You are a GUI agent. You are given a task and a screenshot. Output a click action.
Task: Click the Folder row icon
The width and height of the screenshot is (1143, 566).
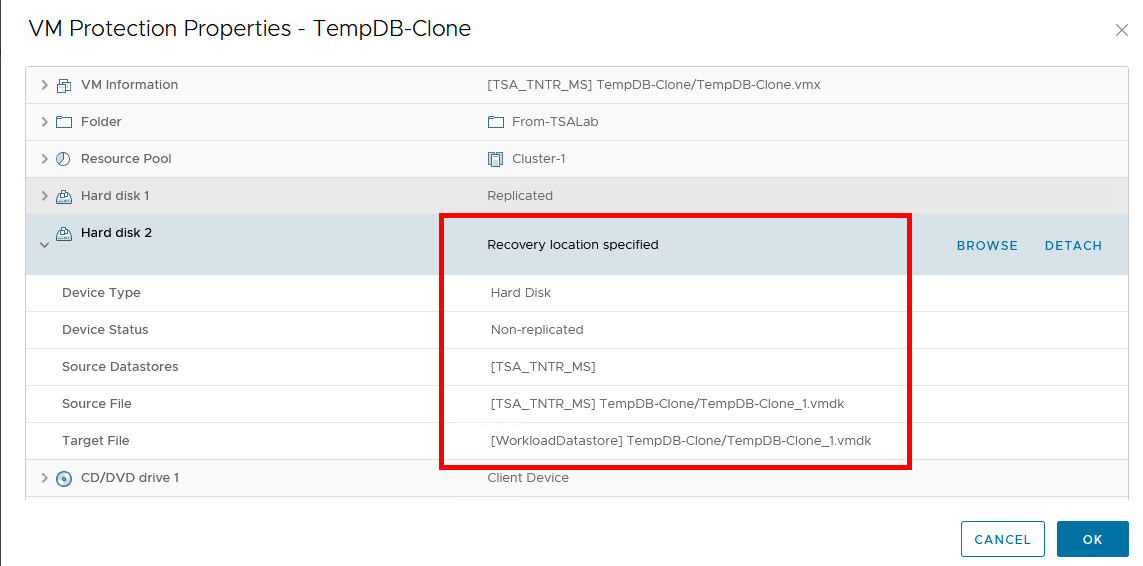[64, 122]
